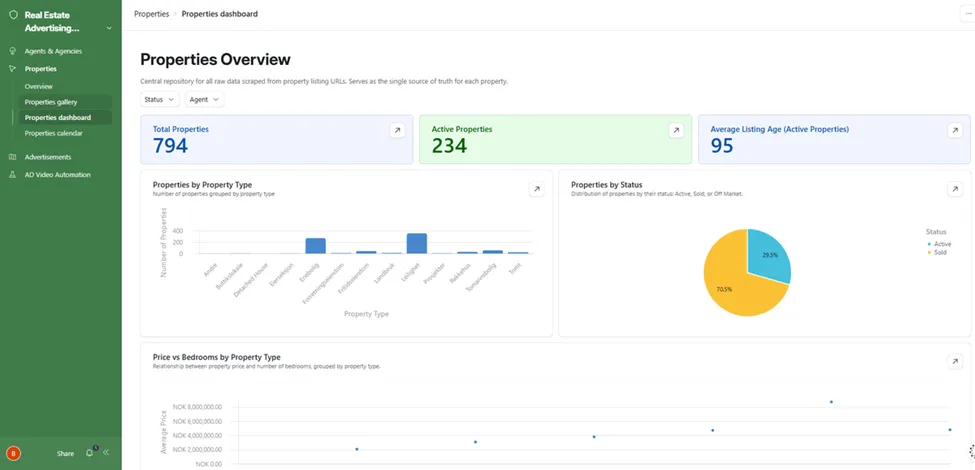The width and height of the screenshot is (975, 470).
Task: Expand Properties by Status chart
Action: click(954, 190)
